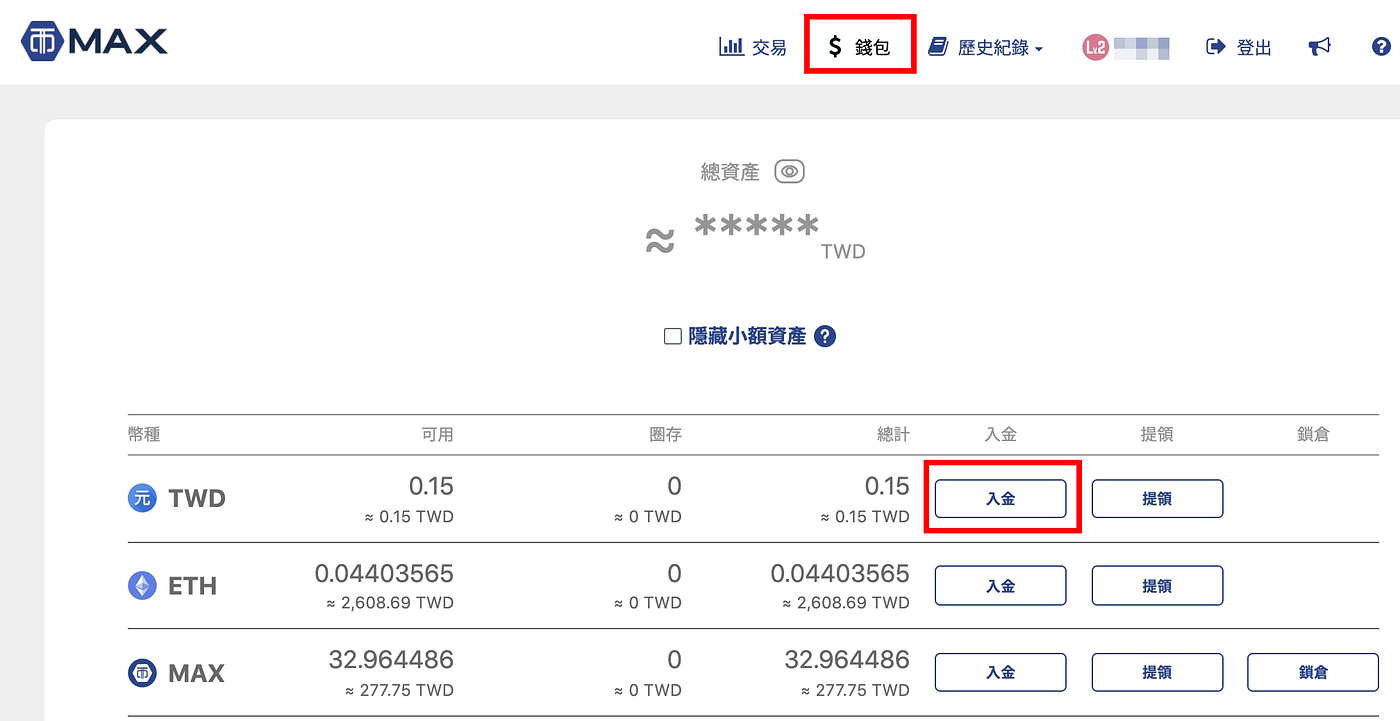Image resolution: width=1400 pixels, height=721 pixels.
Task: Show help for 隱藏小額資產 option
Action: point(825,336)
